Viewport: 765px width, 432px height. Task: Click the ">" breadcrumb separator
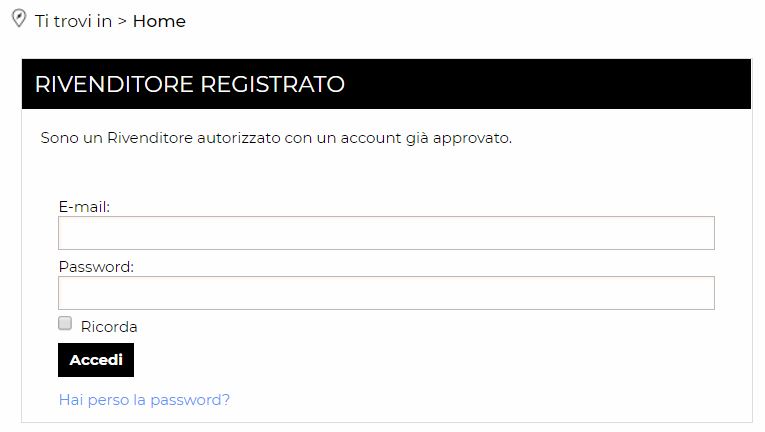pyautogui.click(x=122, y=21)
